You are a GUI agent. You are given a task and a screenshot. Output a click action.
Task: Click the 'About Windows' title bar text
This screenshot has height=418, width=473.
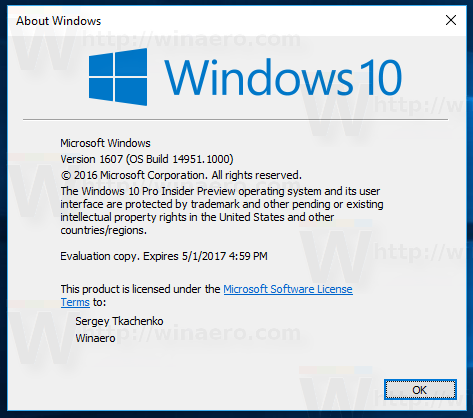click(x=59, y=21)
